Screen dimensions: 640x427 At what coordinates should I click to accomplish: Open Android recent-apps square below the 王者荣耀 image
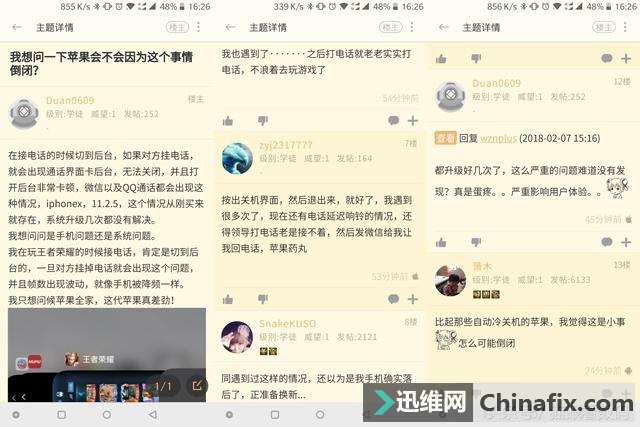tap(62, 415)
